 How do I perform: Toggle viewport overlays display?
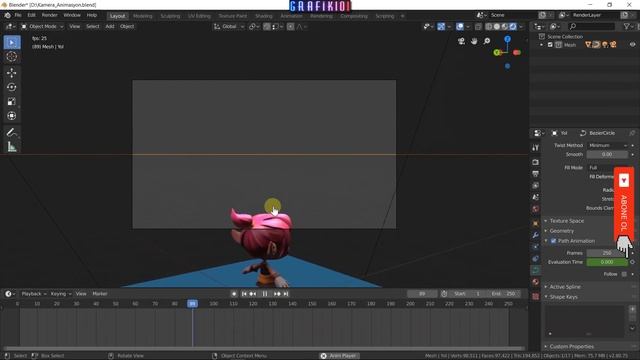pyautogui.click(x=460, y=27)
